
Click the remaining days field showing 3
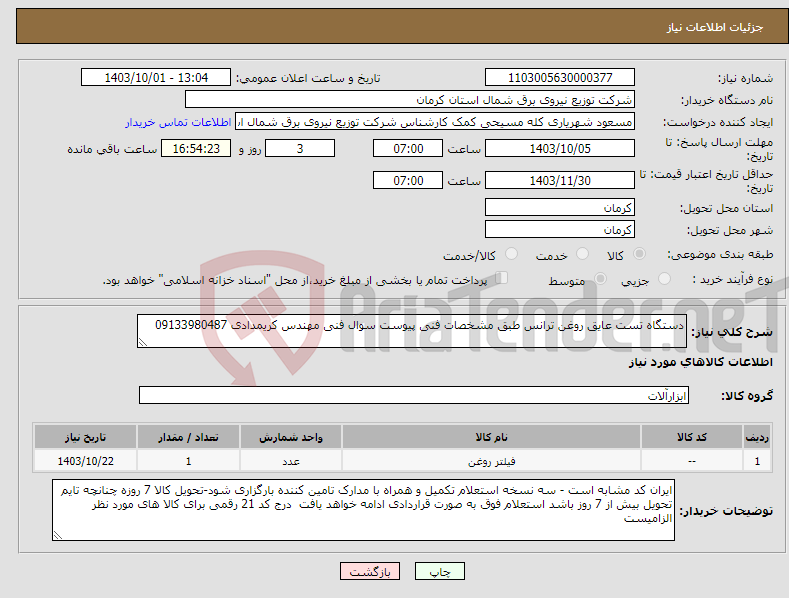point(300,148)
